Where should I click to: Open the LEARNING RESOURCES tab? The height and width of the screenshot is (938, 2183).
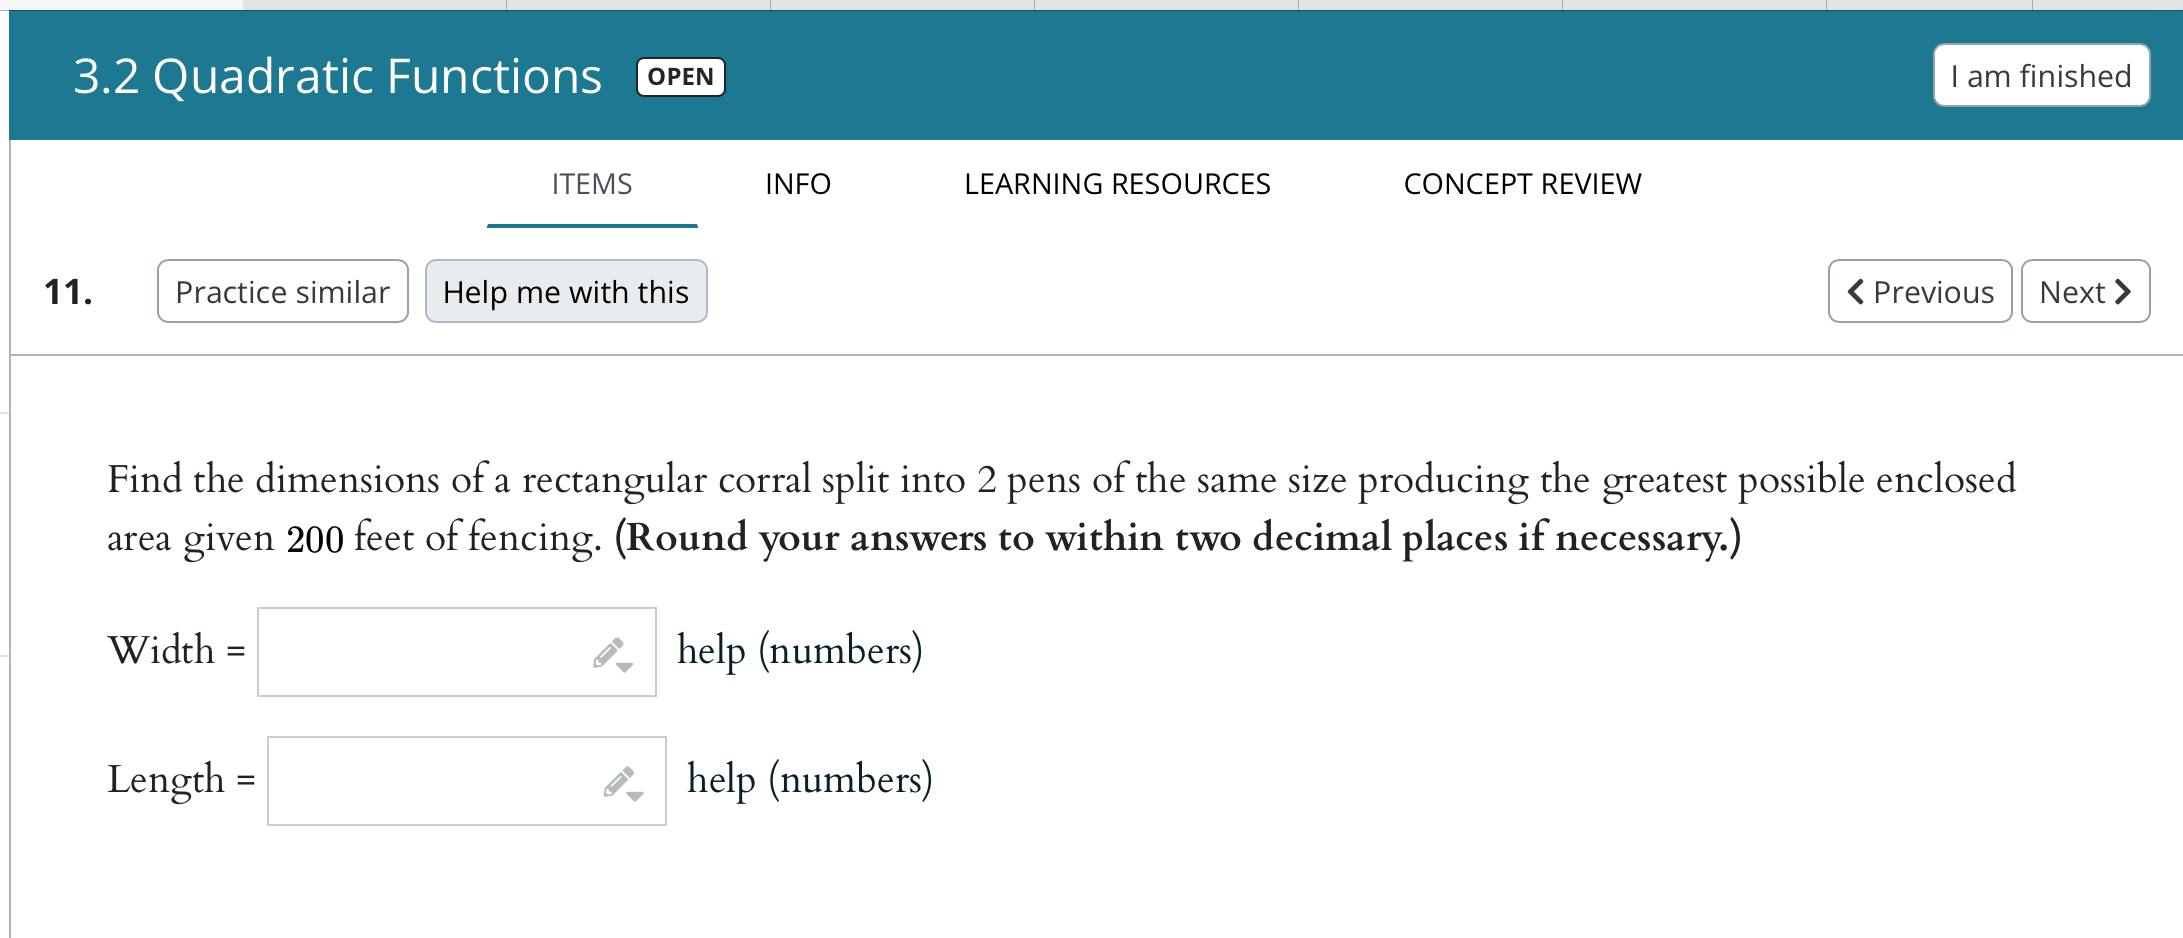1117,184
